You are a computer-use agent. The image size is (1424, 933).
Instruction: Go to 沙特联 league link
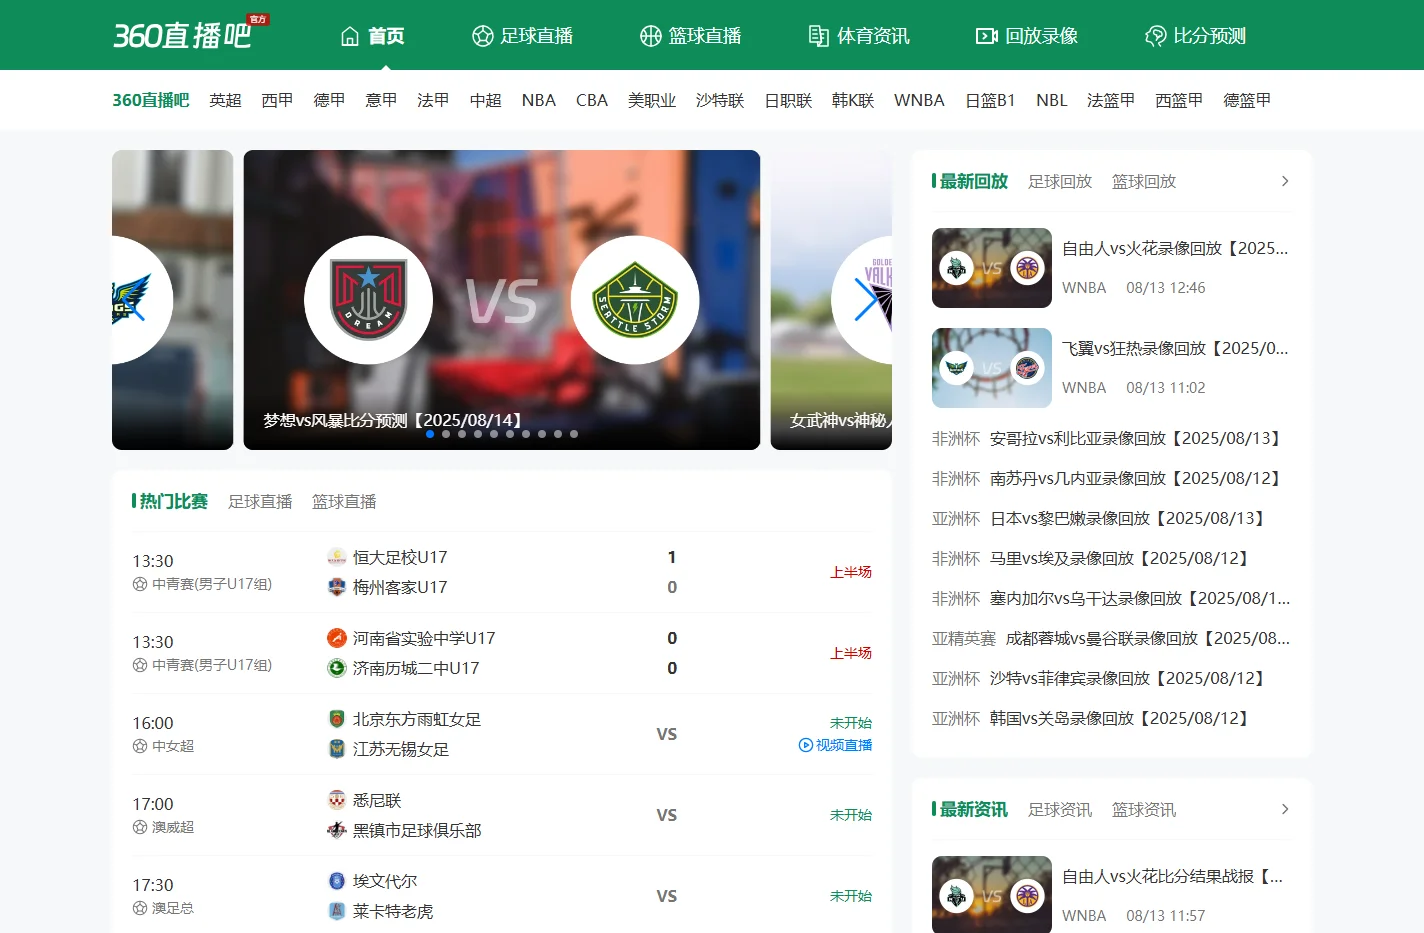point(720,100)
